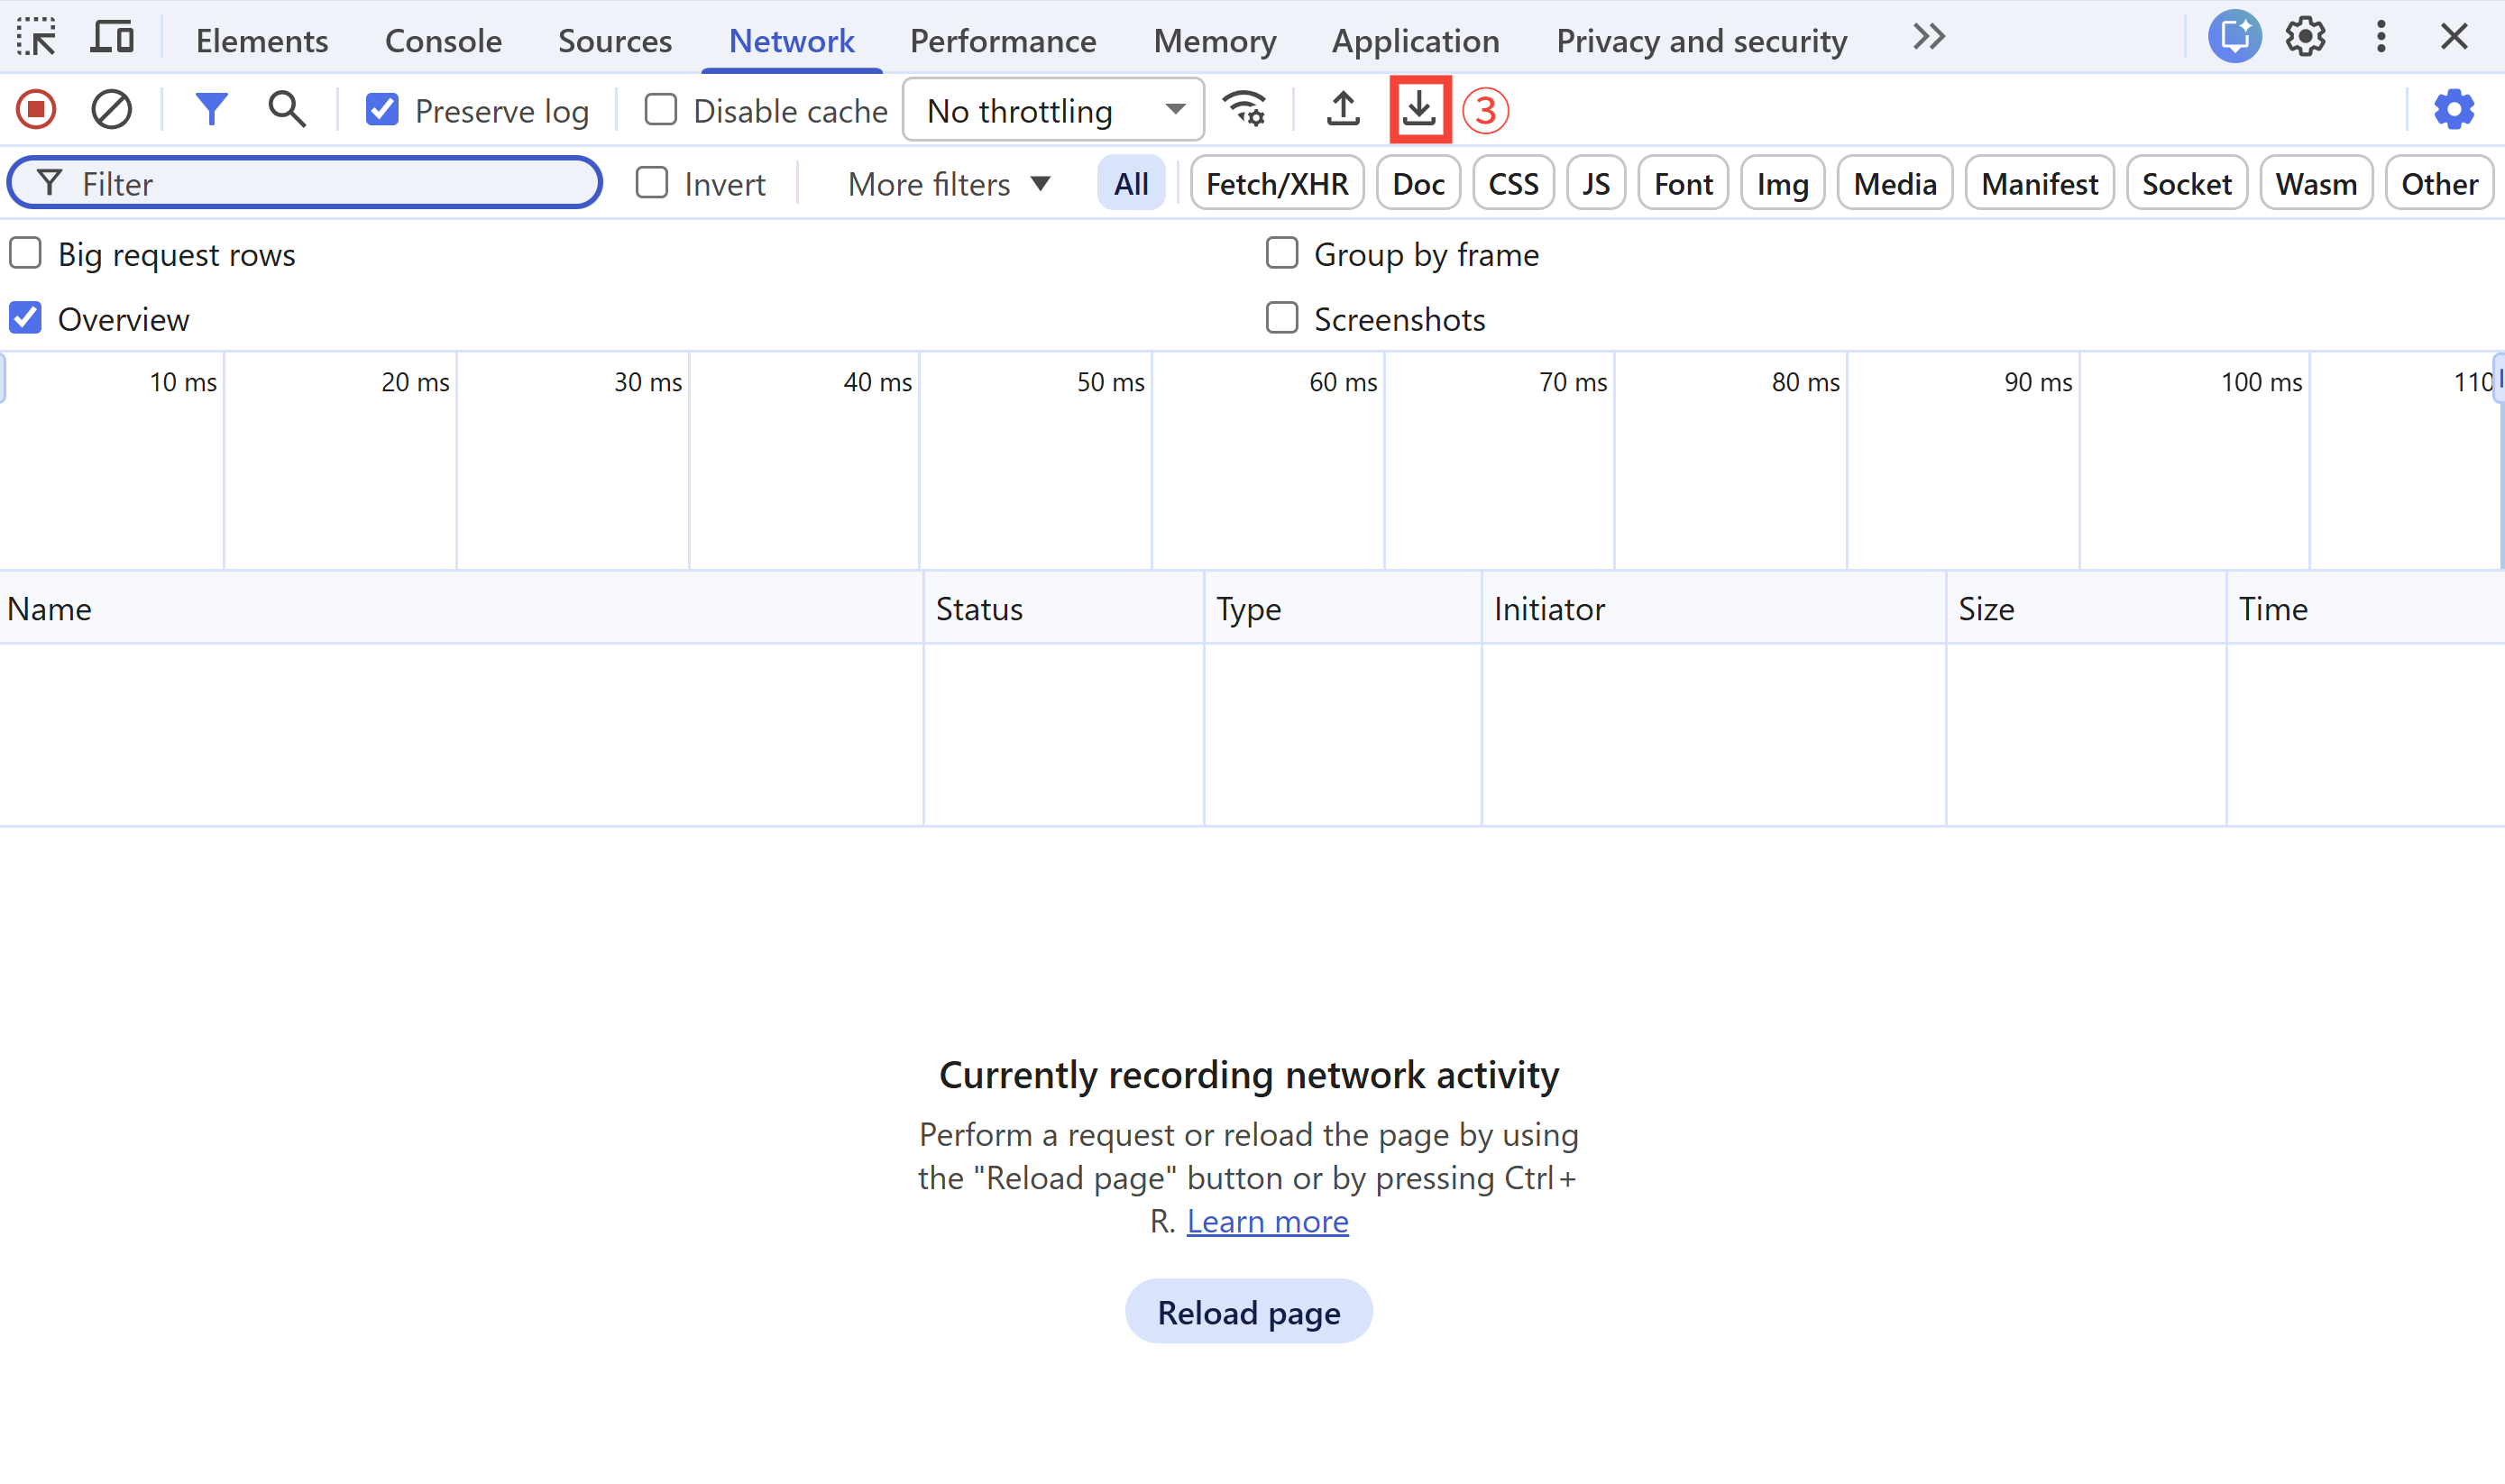Sort by Type column header
This screenshot has width=2505, height=1484.
tap(1343, 609)
